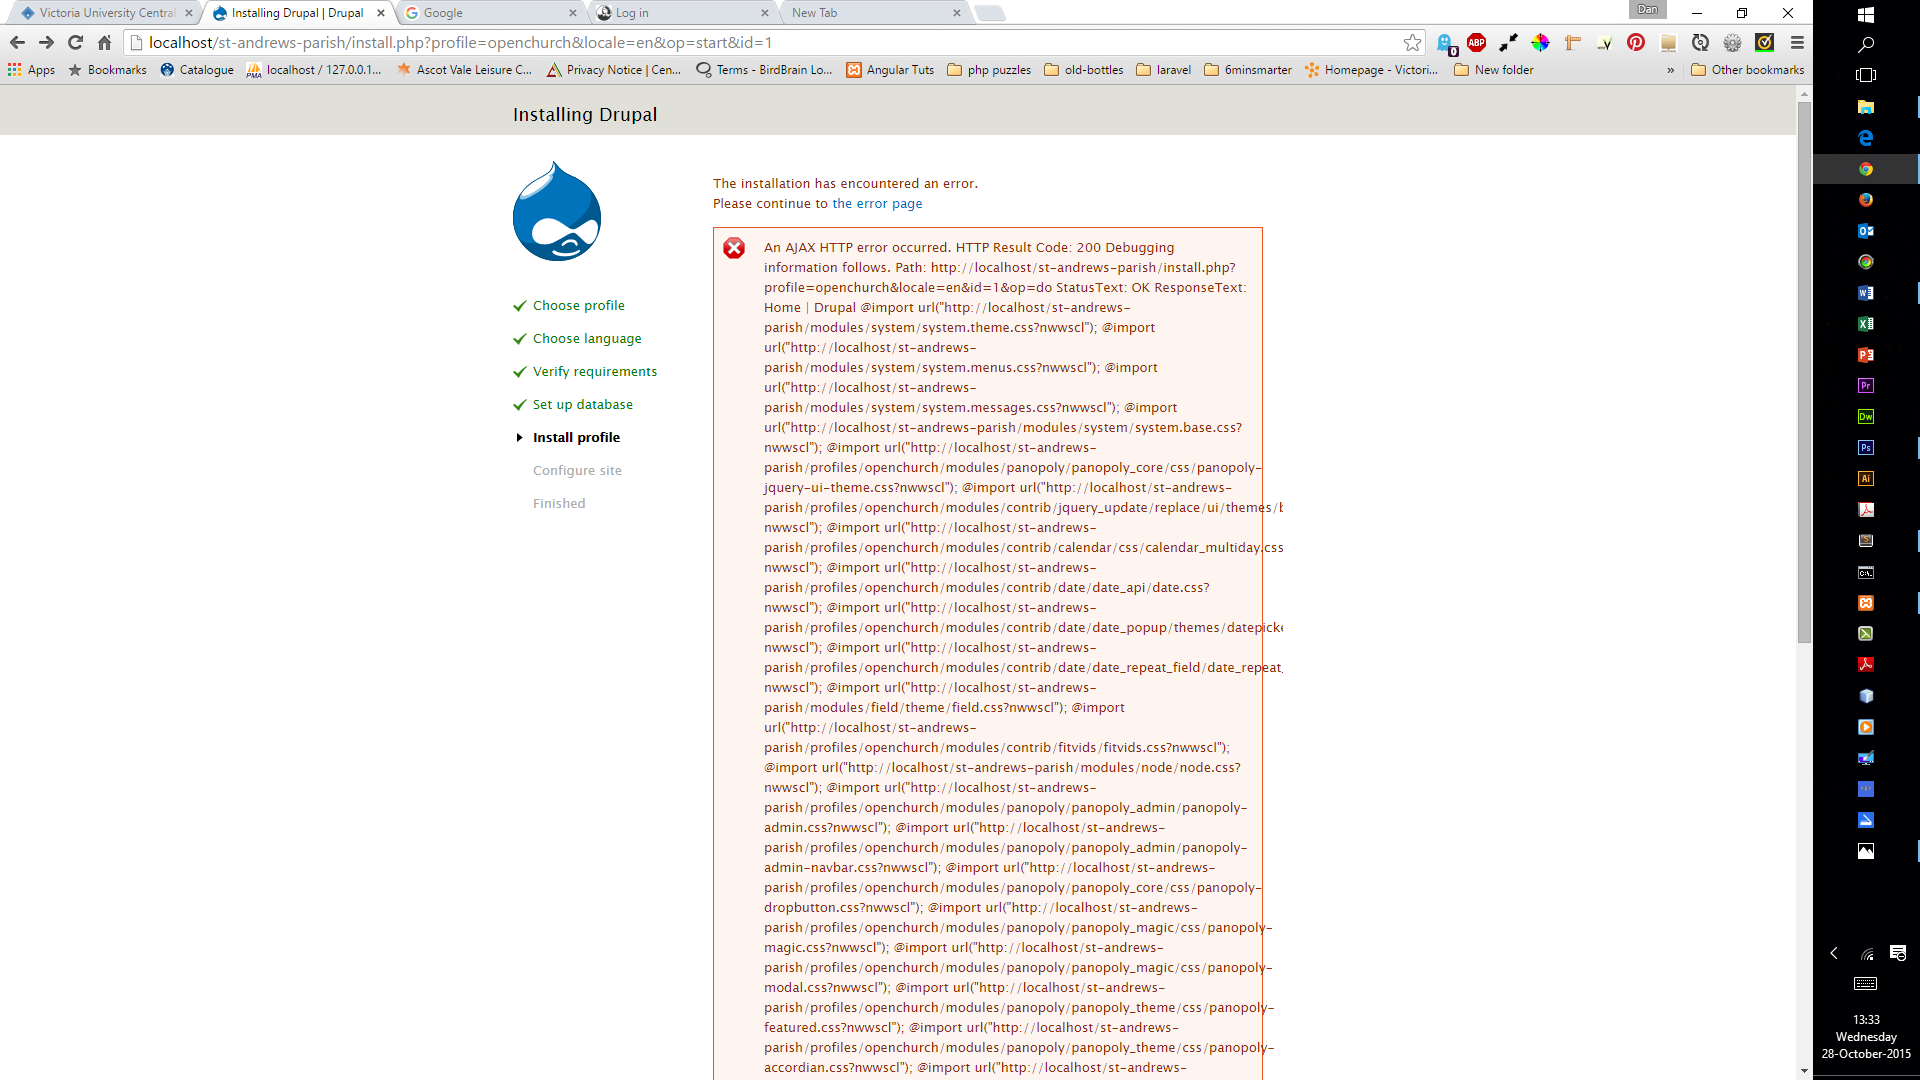Open the touch keyboard tray icon
Image resolution: width=1920 pixels, height=1080 pixels.
click(x=1866, y=984)
